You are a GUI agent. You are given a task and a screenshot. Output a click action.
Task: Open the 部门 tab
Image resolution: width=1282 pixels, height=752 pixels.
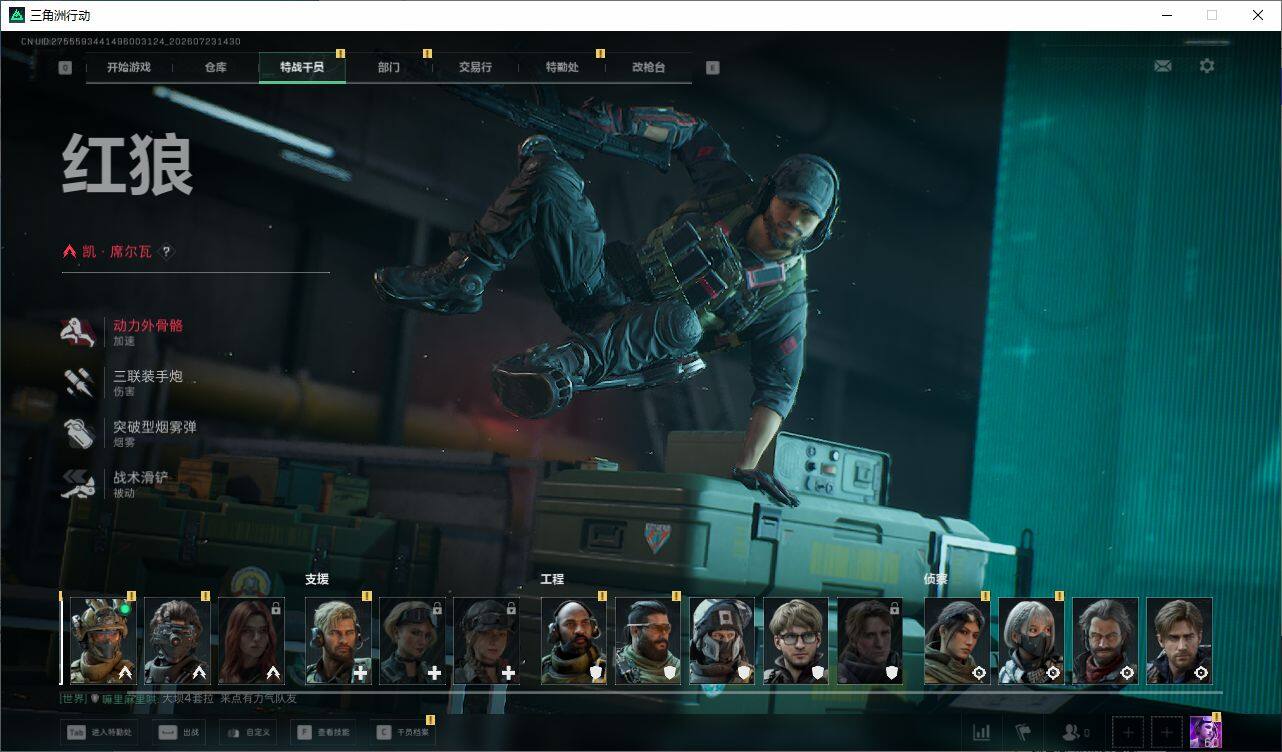pyautogui.click(x=389, y=68)
